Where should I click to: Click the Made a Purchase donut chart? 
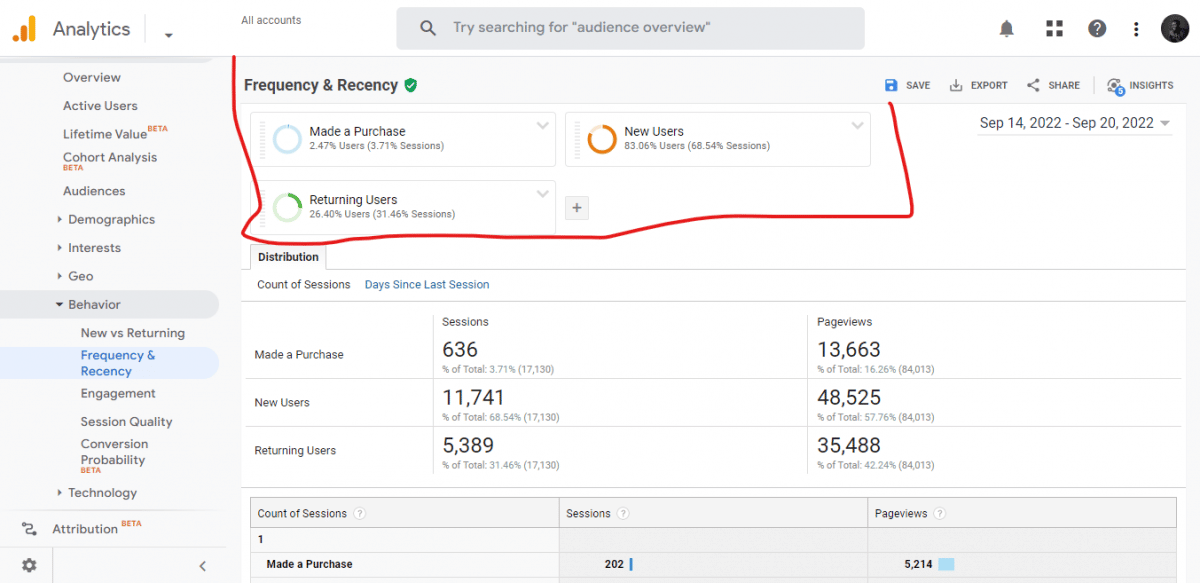[x=287, y=138]
